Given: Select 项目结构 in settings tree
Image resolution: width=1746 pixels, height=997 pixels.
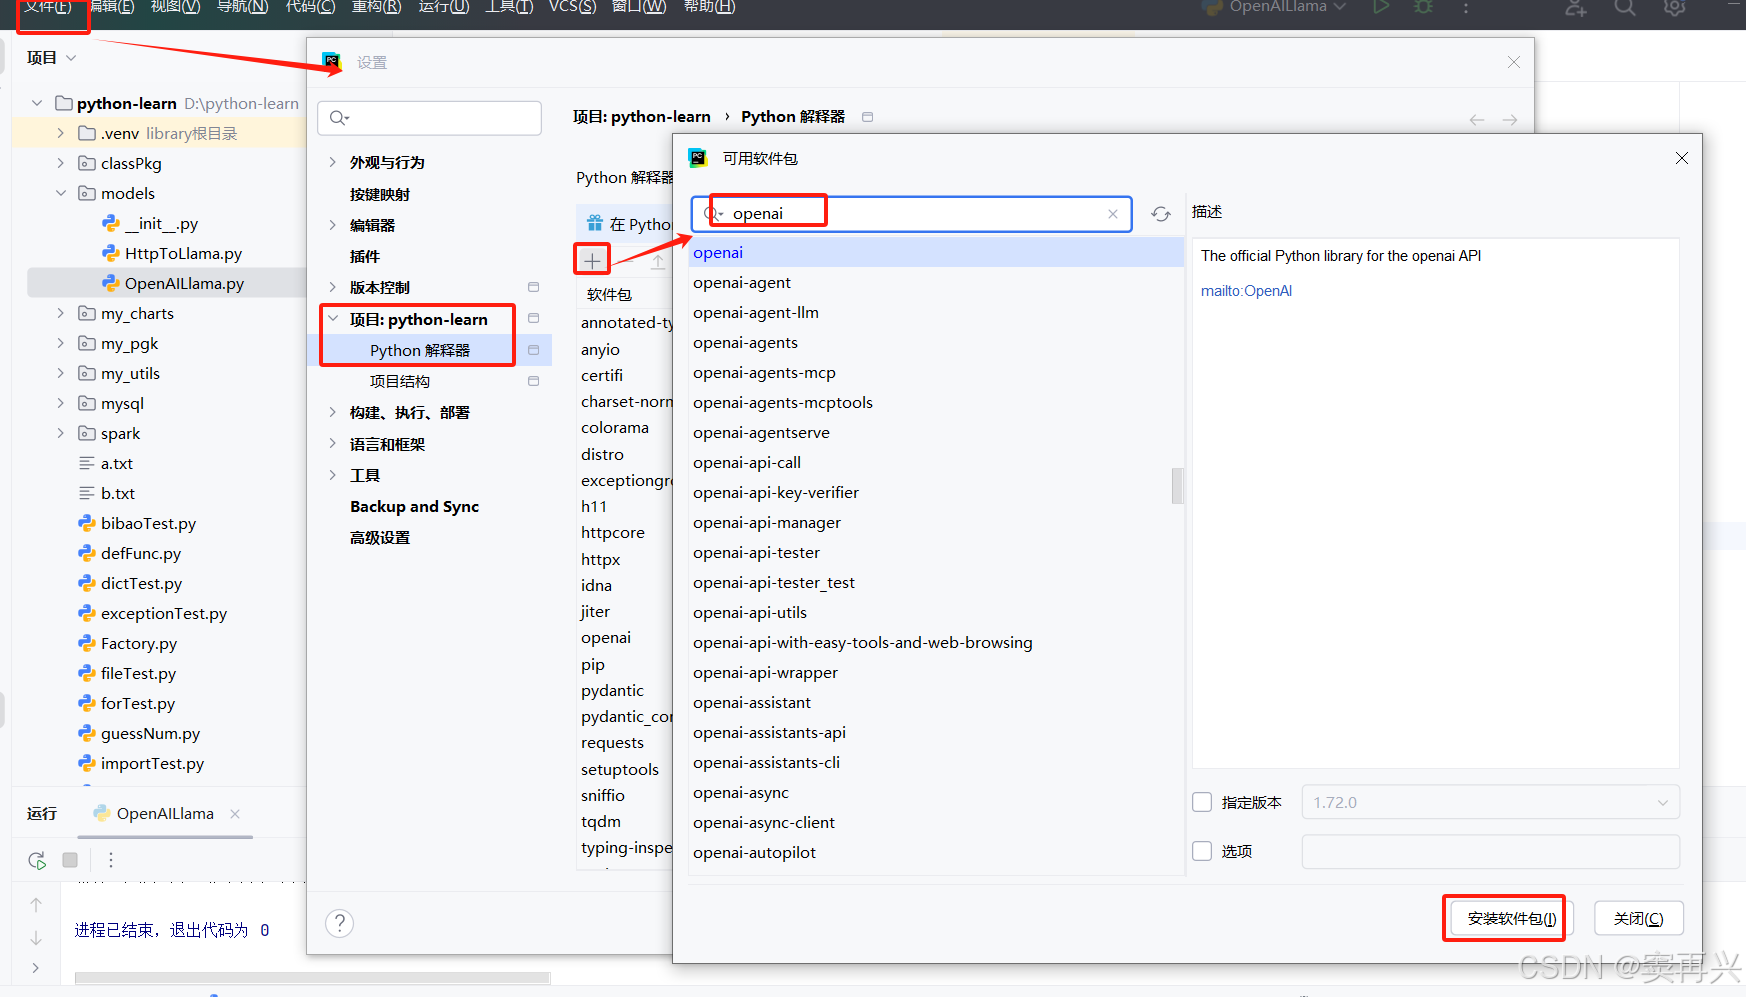Looking at the screenshot, I should tap(400, 381).
